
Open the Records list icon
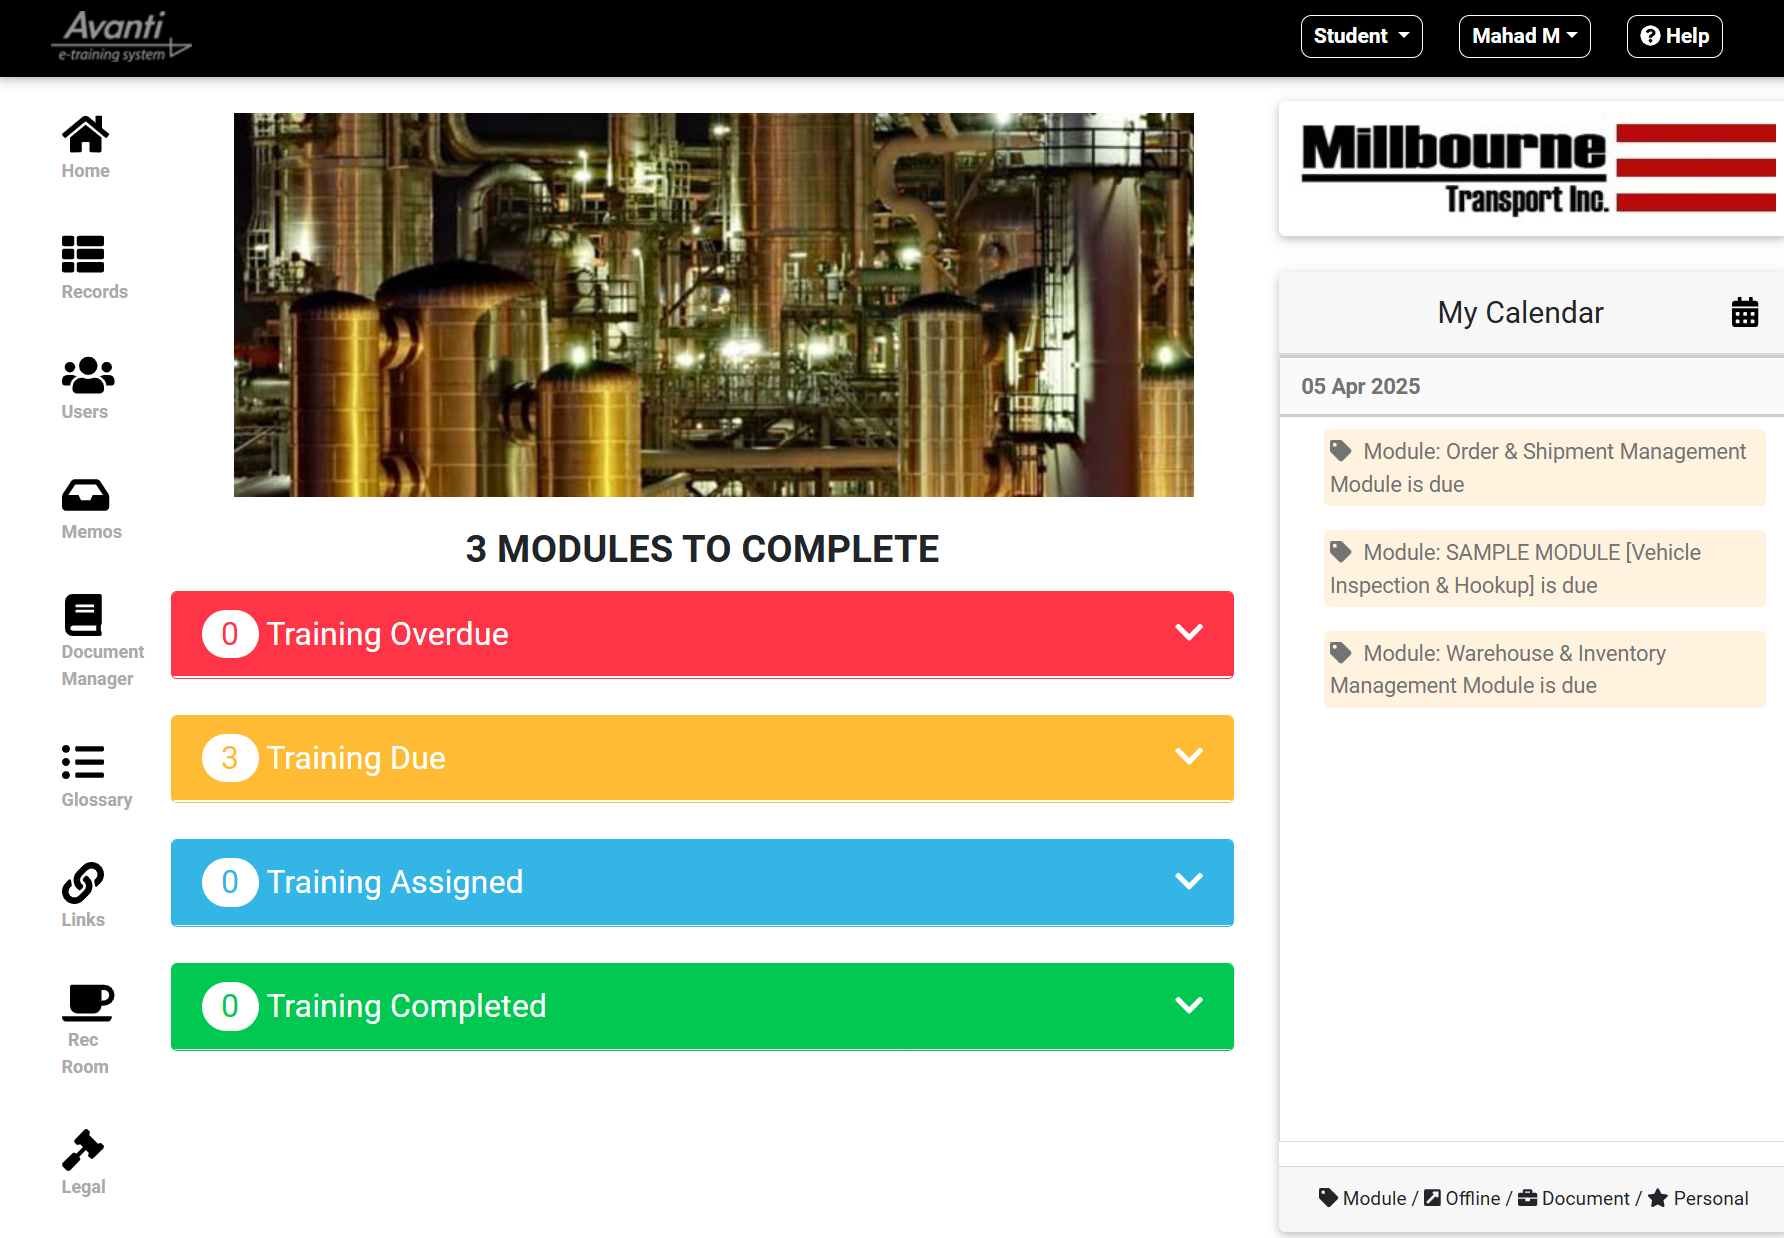83,254
